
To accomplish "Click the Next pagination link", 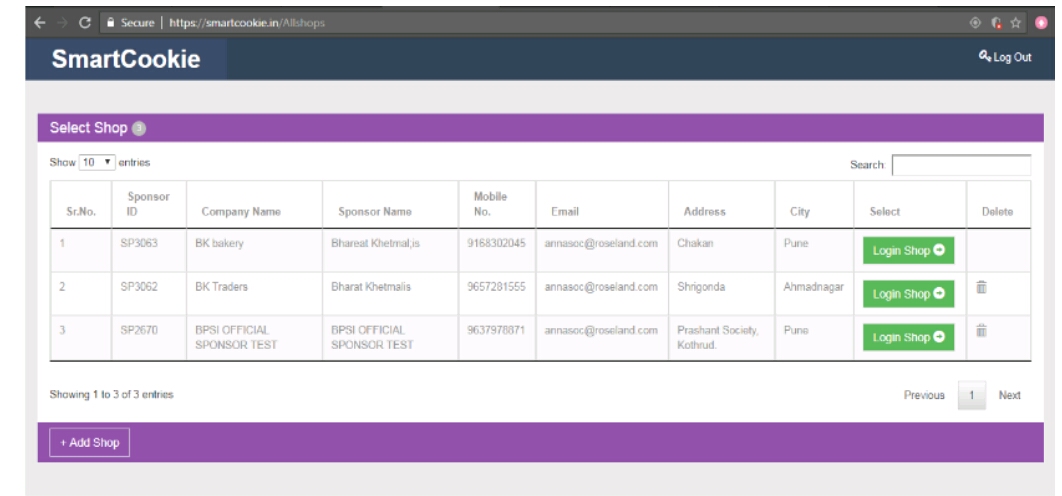I will click(1009, 395).
